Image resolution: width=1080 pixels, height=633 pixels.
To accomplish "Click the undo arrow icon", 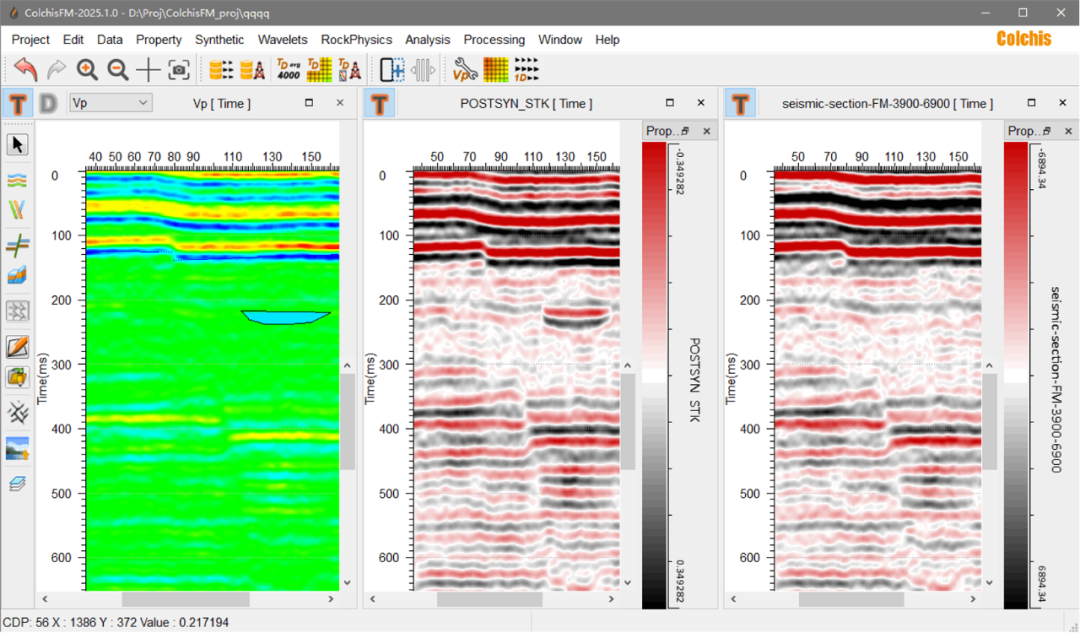I will pos(25,70).
